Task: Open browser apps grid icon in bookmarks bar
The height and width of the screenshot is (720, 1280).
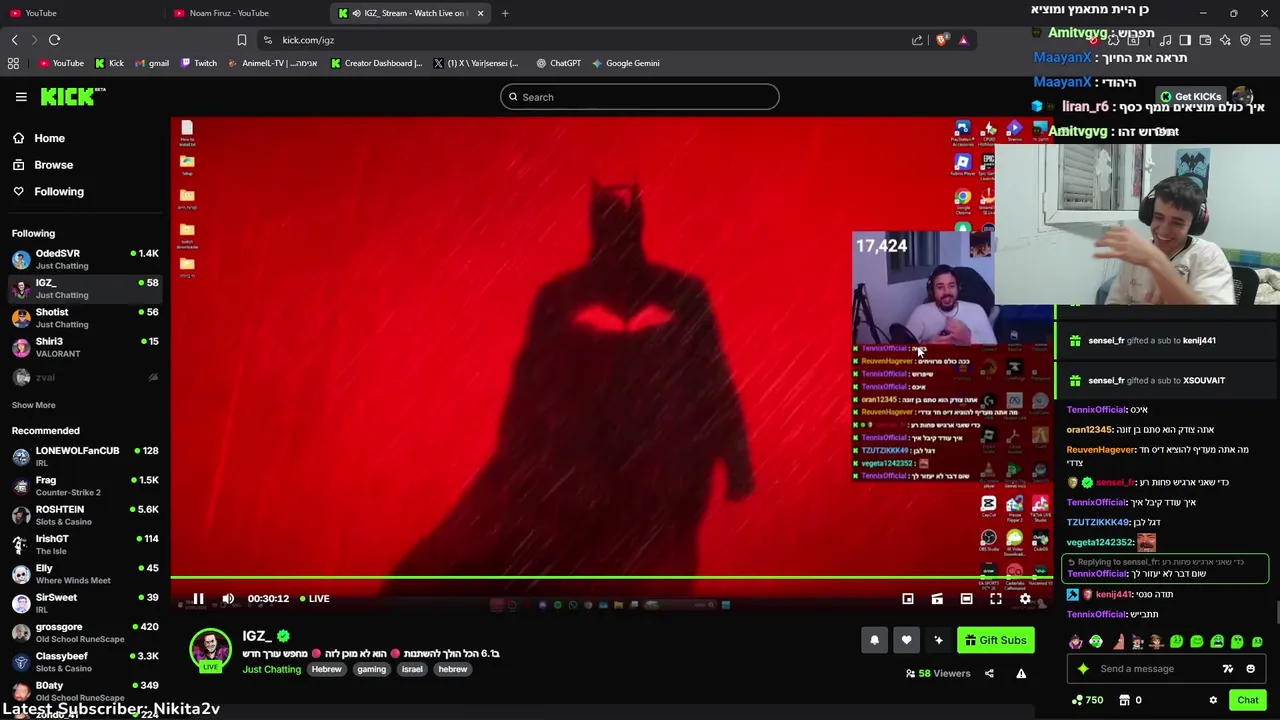Action: point(13,63)
